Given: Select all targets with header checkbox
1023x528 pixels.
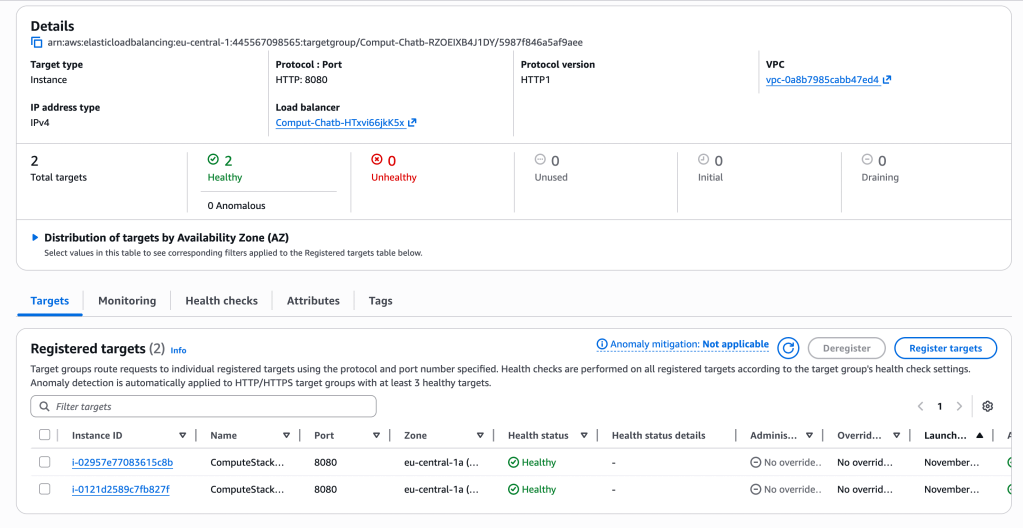Looking at the screenshot, I should point(44,435).
